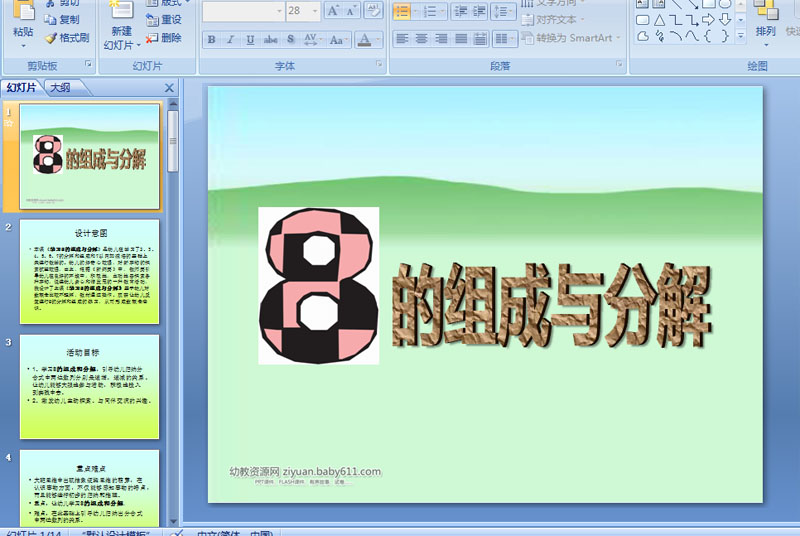Increase font size with the larger A

tap(333, 11)
